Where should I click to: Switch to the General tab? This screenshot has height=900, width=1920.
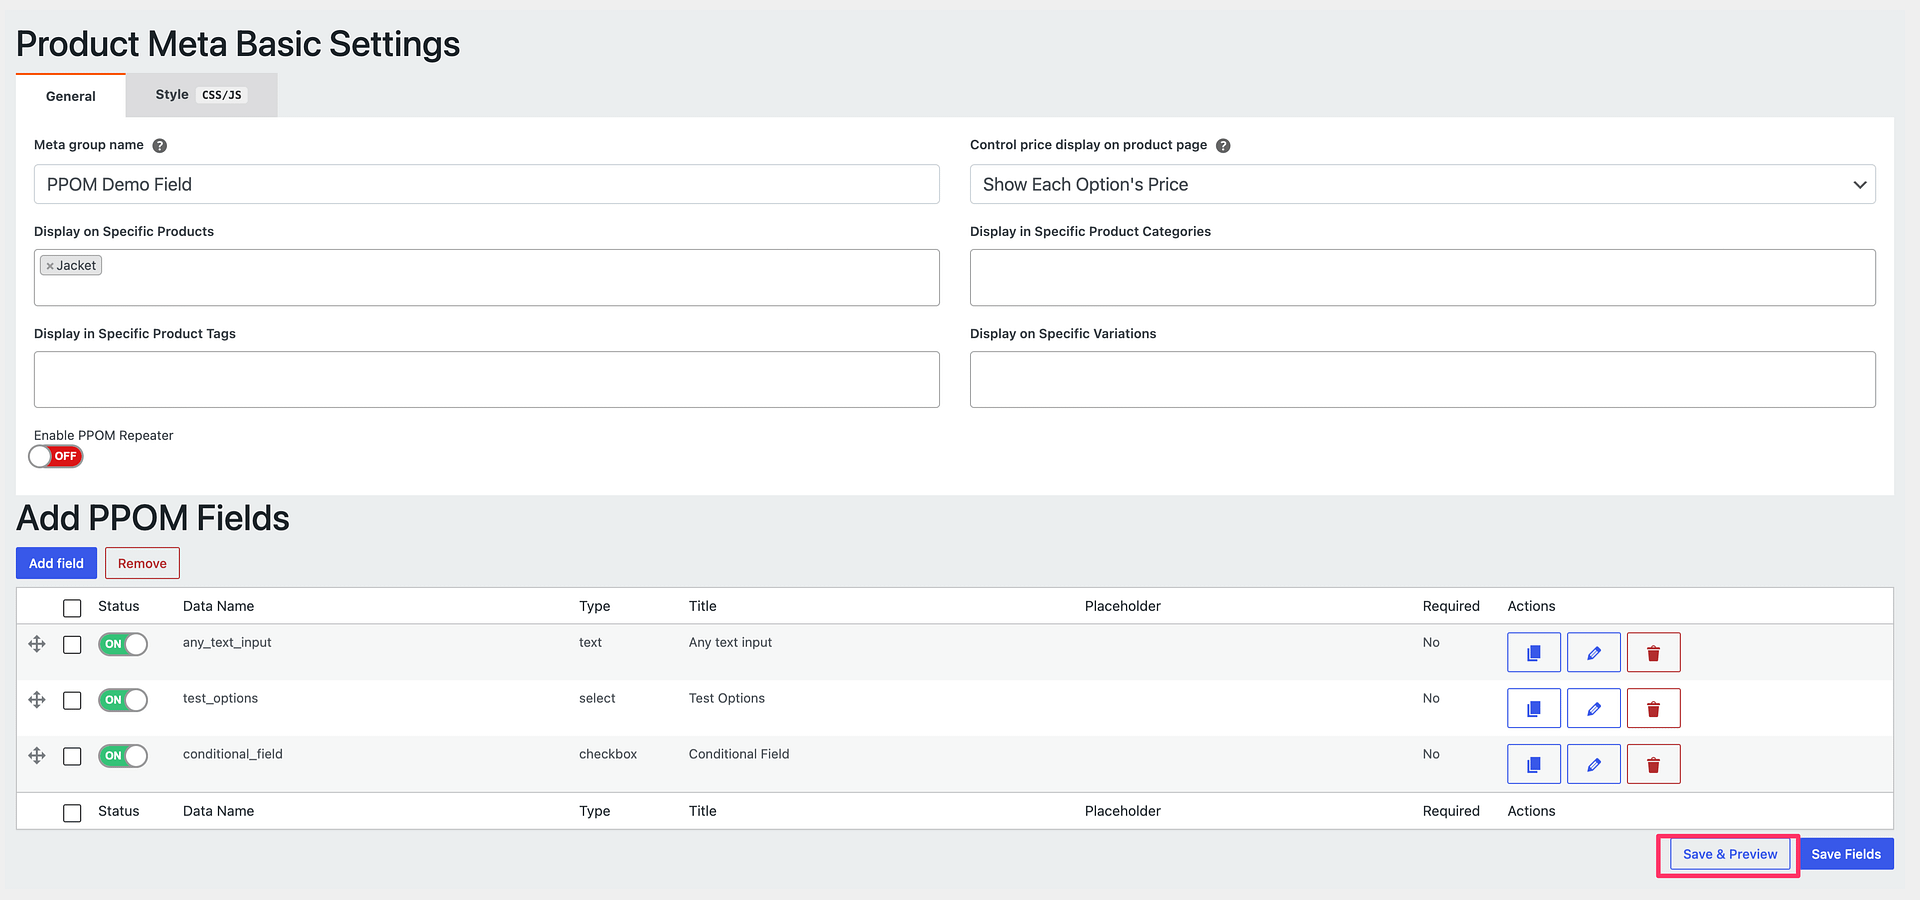71,96
